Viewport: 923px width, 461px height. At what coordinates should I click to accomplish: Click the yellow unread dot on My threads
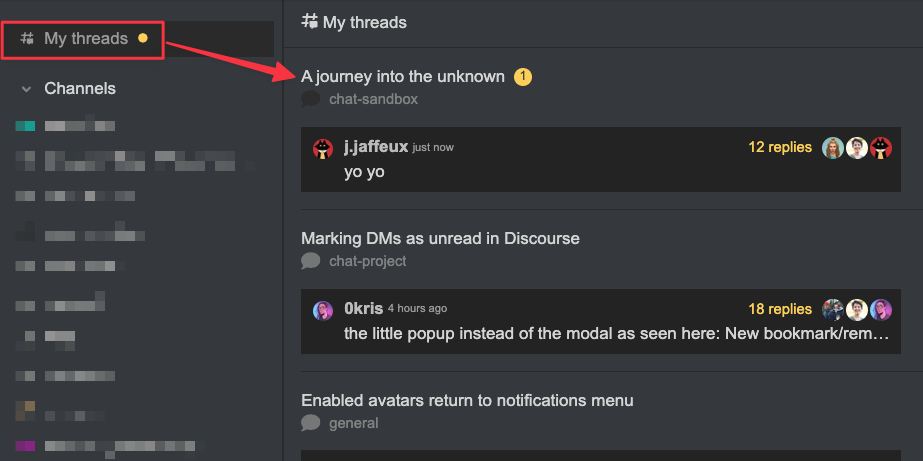[143, 39]
